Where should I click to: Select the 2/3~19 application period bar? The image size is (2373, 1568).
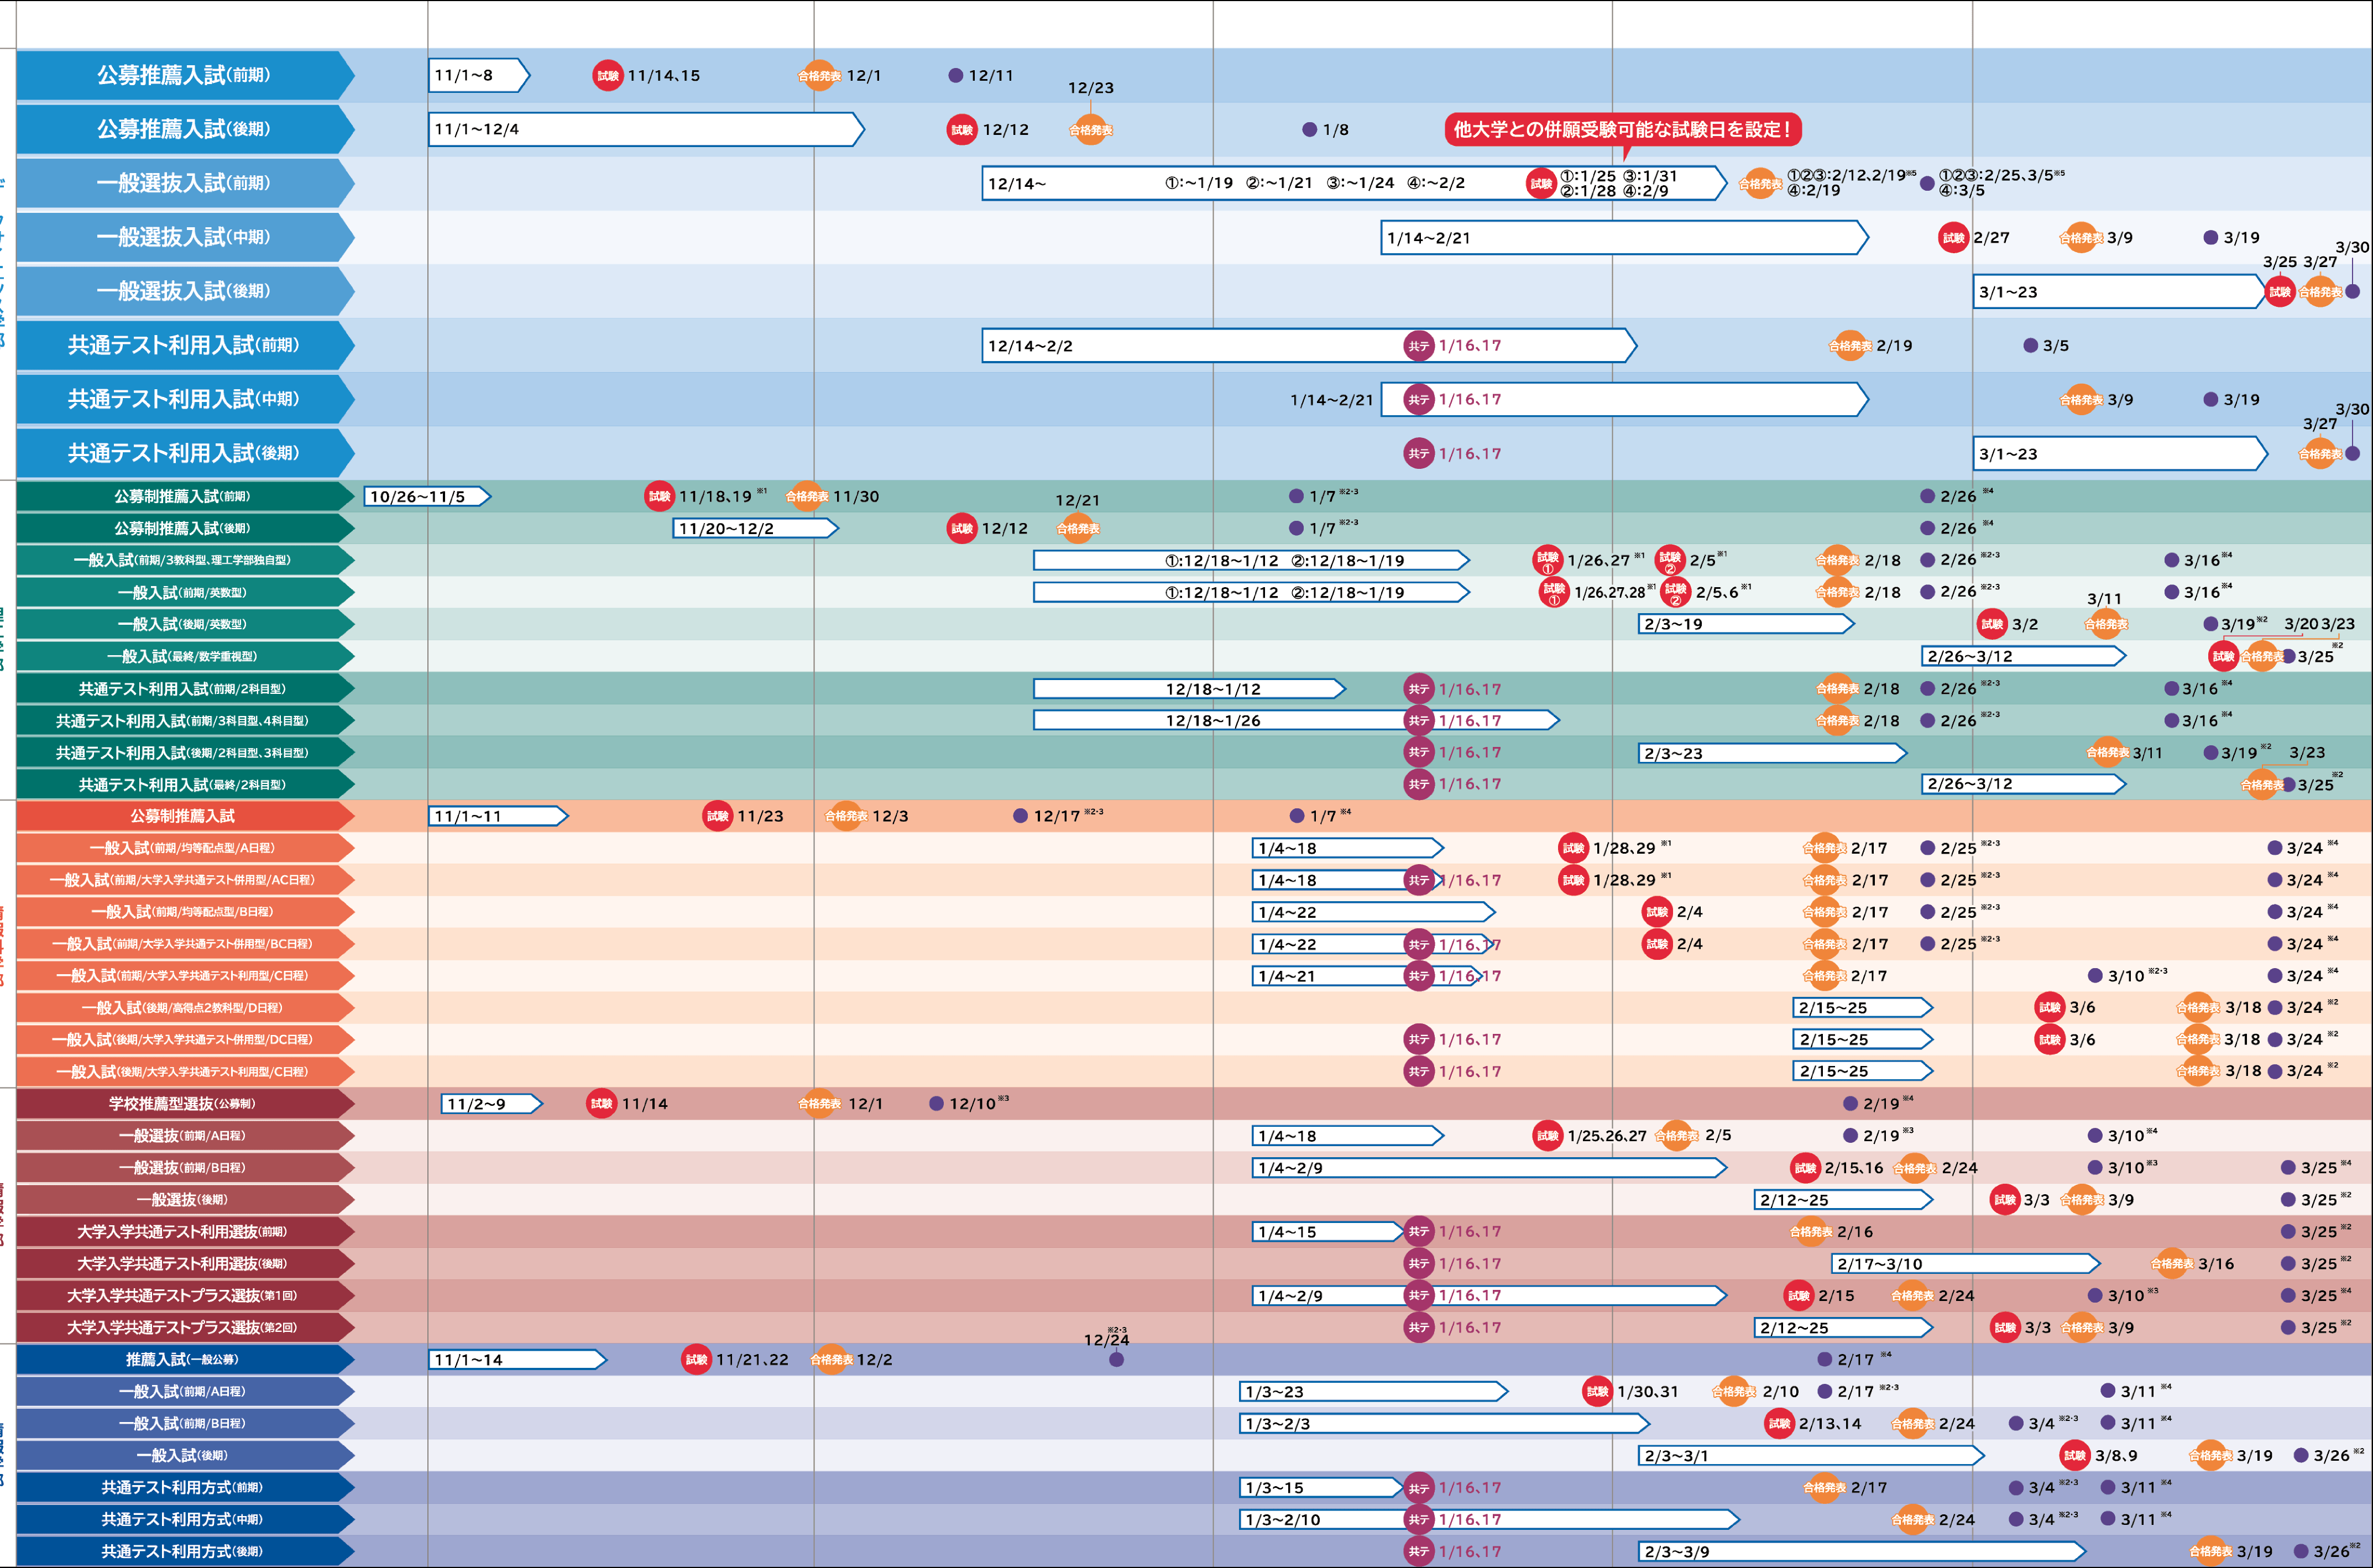[x=1747, y=624]
